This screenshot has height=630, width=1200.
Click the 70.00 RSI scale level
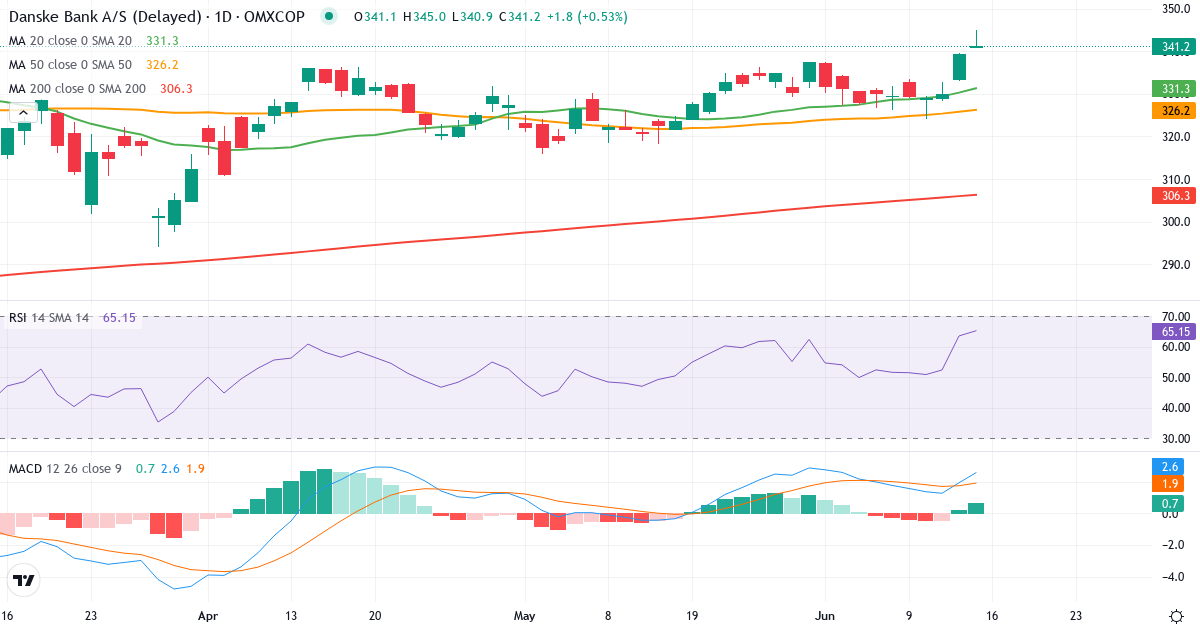[x=1175, y=317]
